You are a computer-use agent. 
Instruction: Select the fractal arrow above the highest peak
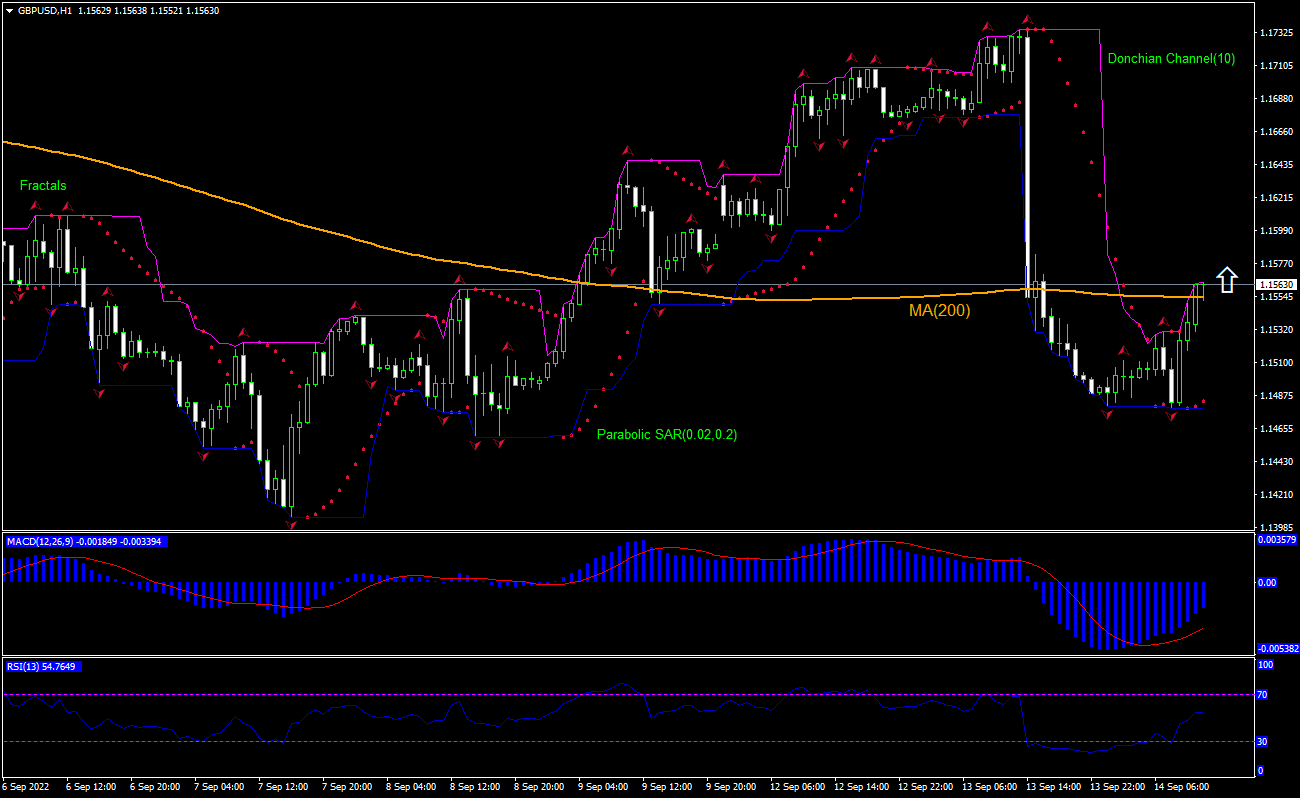point(1026,20)
